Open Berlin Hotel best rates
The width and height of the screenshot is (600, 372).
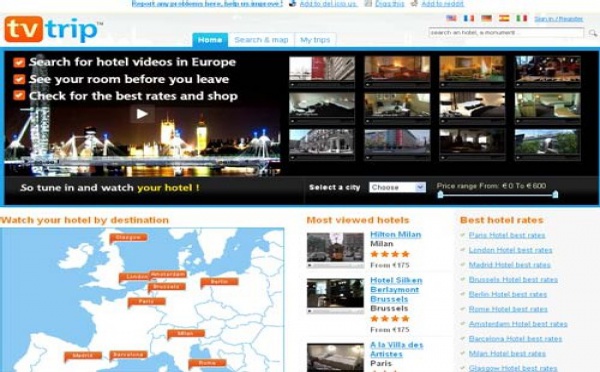pos(508,294)
